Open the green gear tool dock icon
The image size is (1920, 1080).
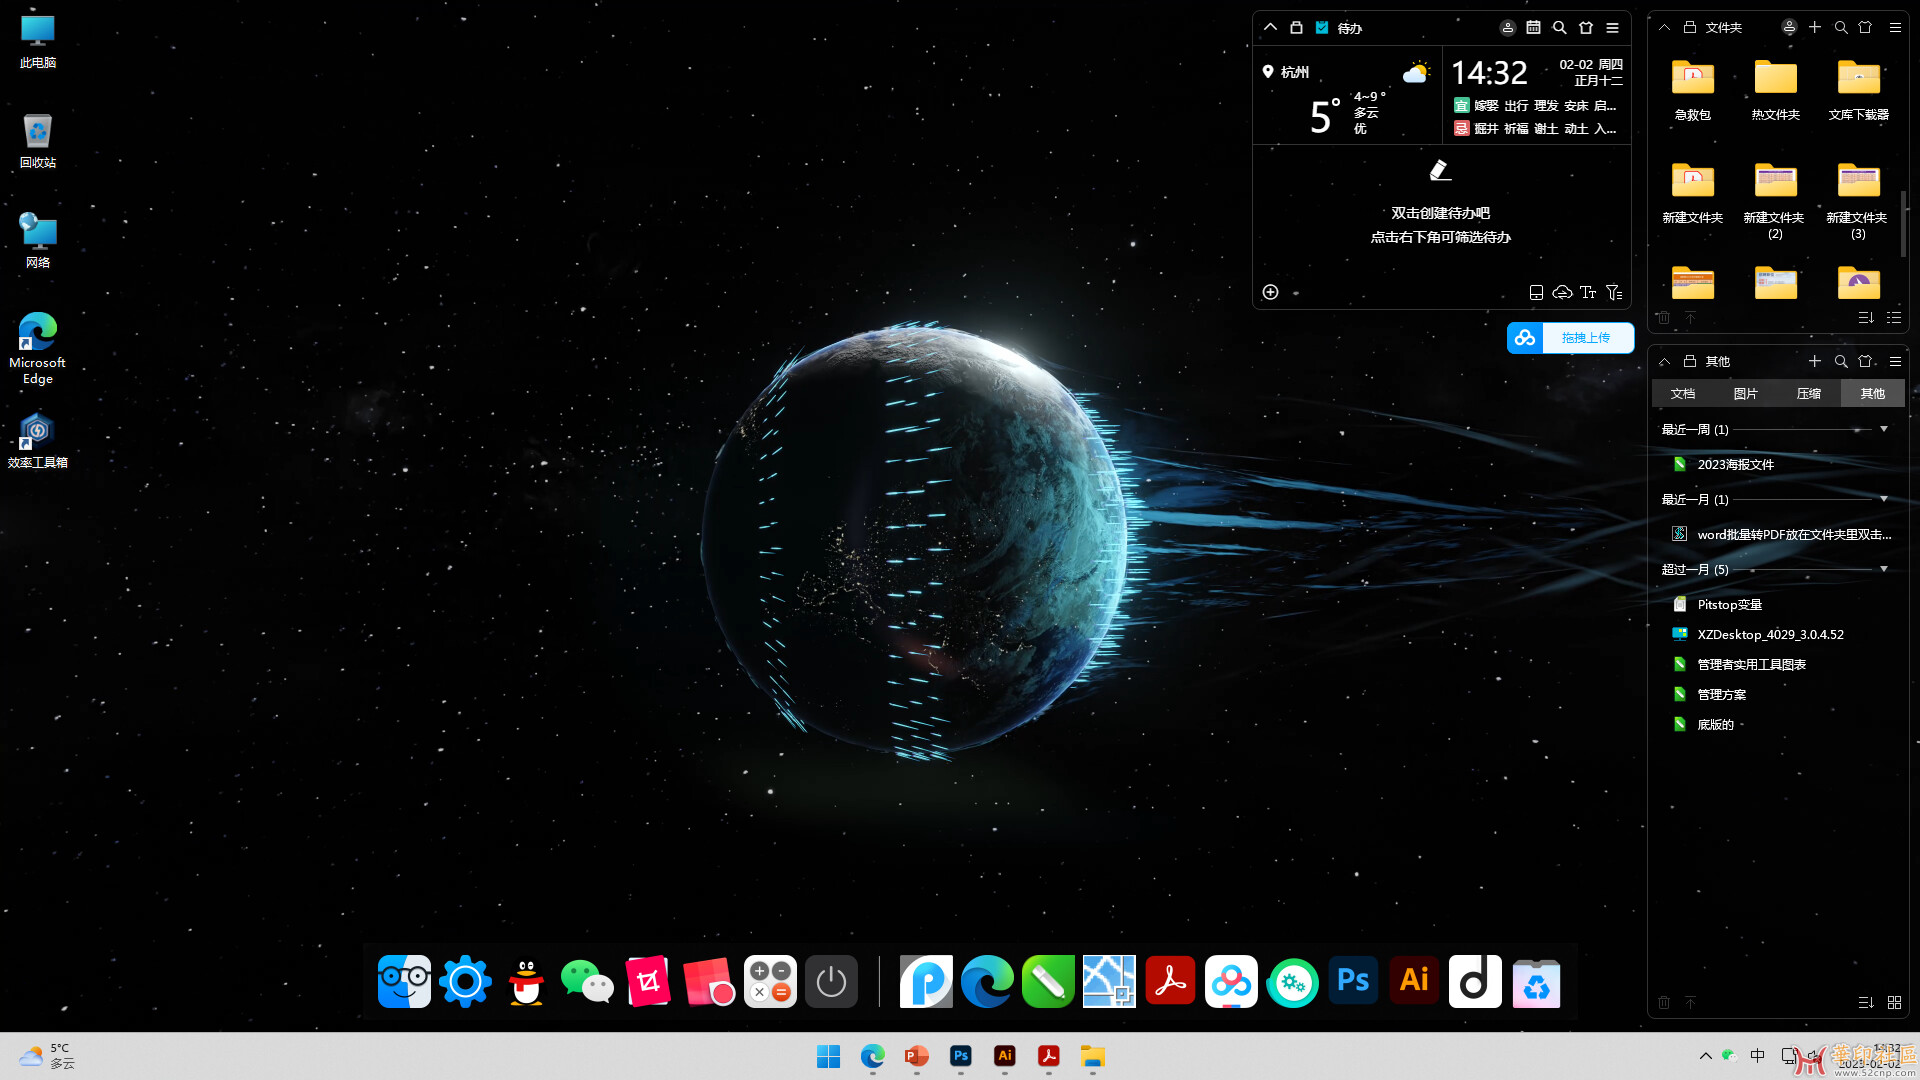(x=1292, y=982)
